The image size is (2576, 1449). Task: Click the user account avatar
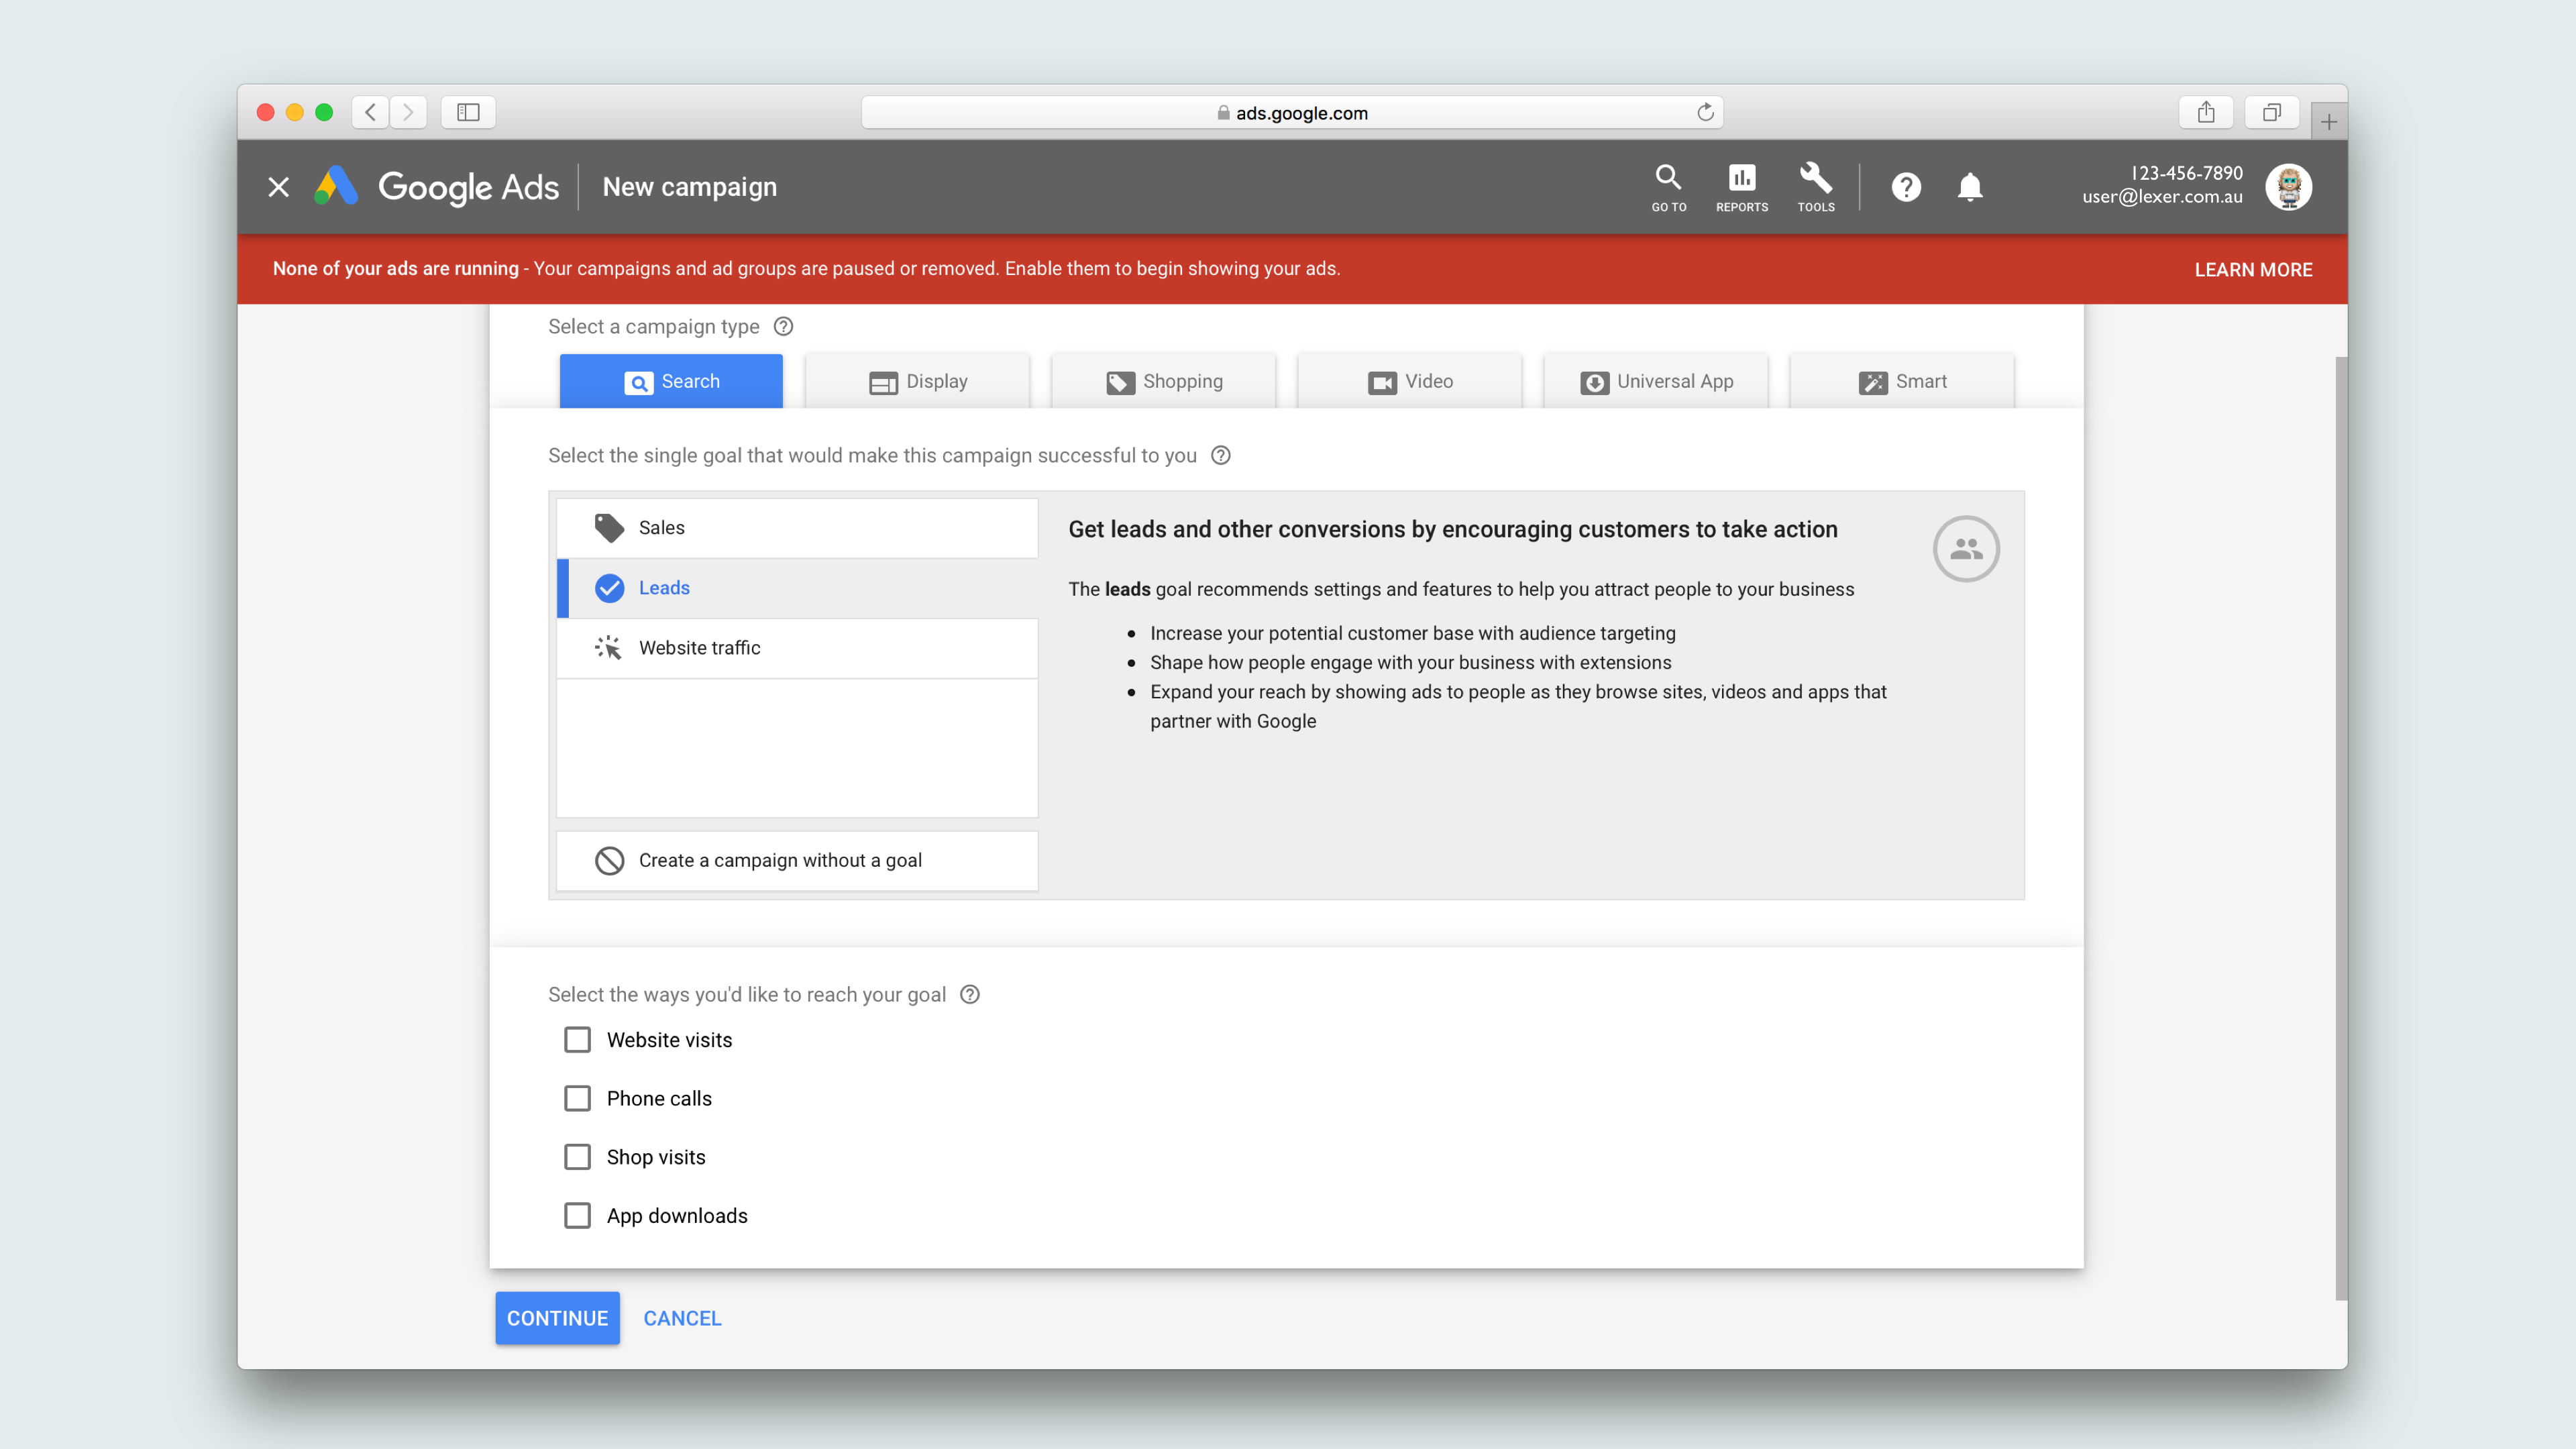pyautogui.click(x=2288, y=187)
